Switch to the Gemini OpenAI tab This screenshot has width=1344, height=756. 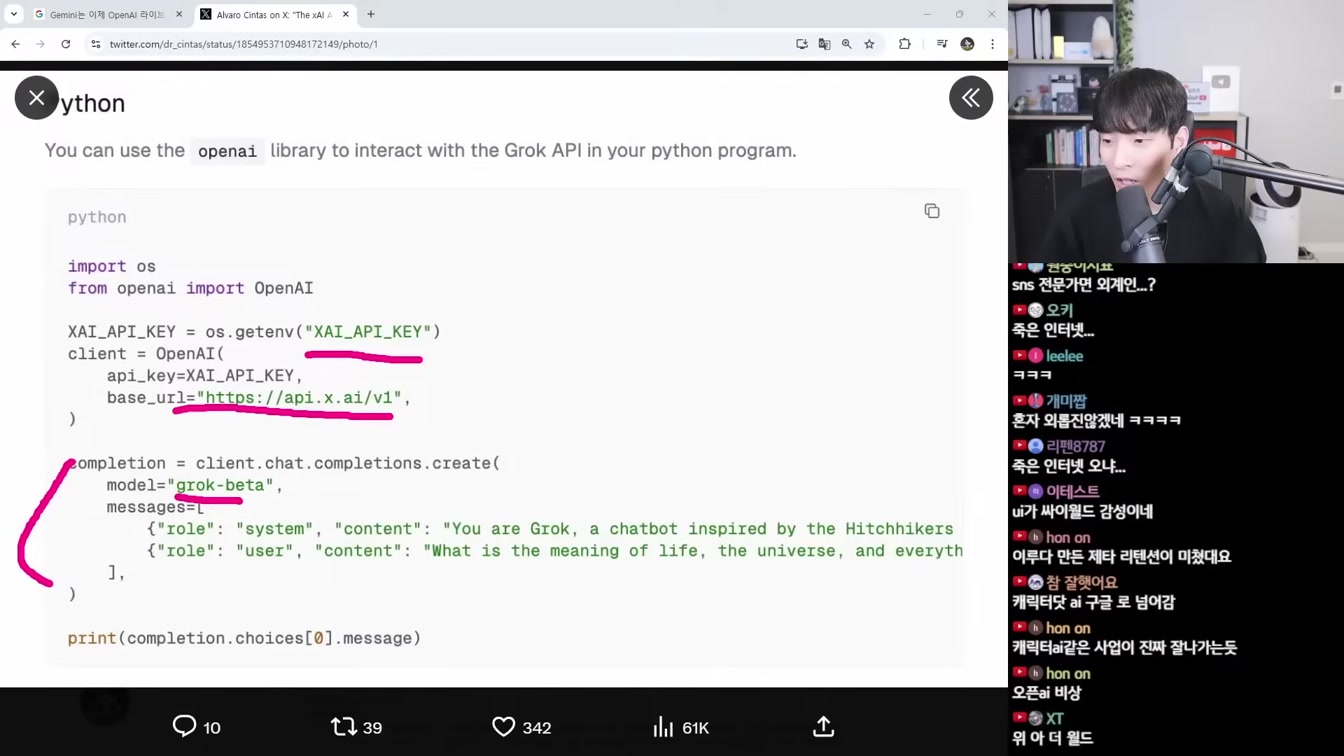[x=107, y=14]
